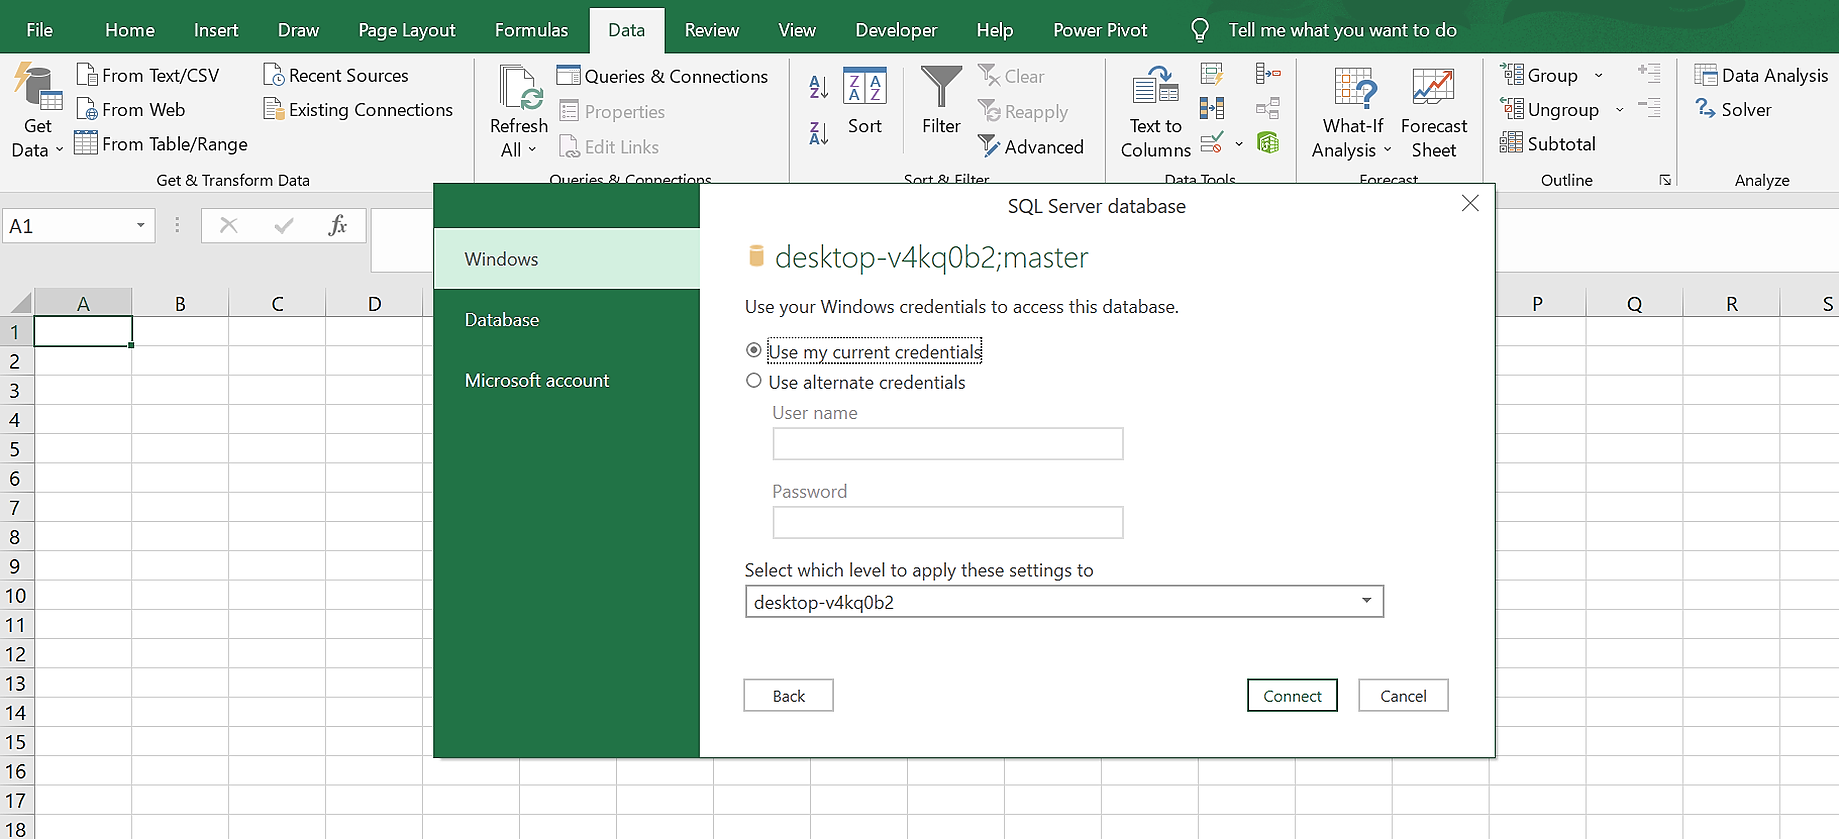The image size is (1839, 839).
Task: Load data From Table/Range
Action: click(161, 143)
